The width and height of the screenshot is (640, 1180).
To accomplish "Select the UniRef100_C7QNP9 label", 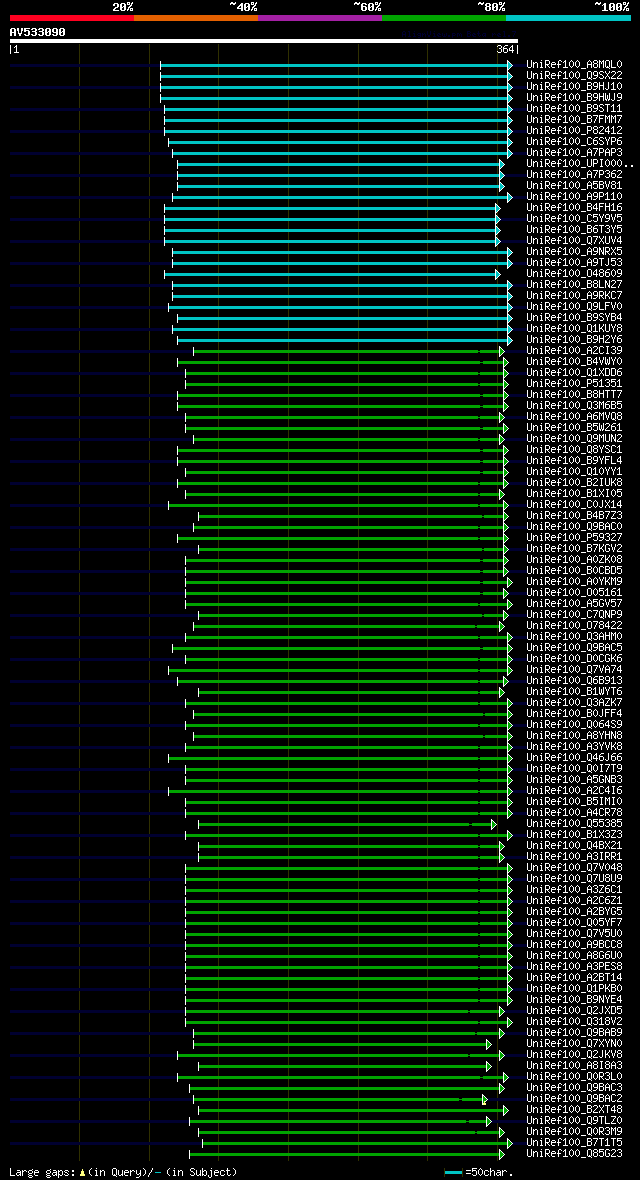I will [x=574, y=614].
